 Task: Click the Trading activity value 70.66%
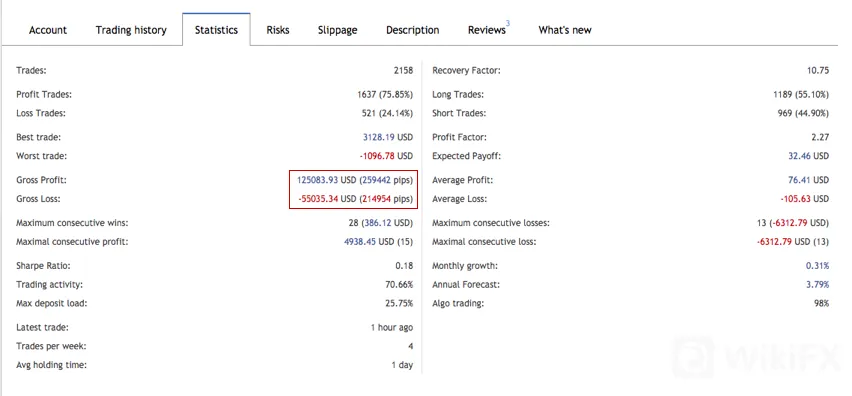(399, 285)
